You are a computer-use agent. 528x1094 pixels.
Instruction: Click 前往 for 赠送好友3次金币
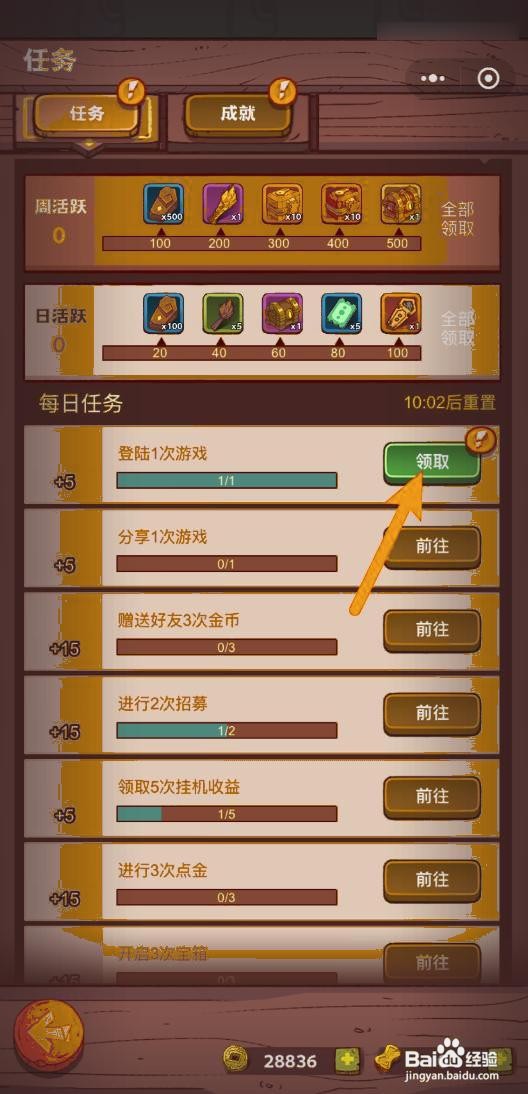pyautogui.click(x=432, y=630)
